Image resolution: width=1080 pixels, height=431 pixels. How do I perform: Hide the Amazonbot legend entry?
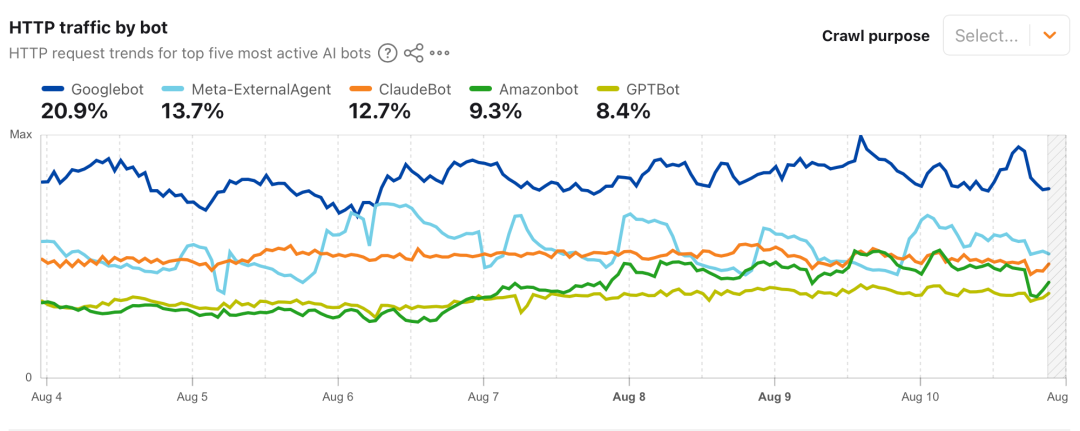[523, 89]
